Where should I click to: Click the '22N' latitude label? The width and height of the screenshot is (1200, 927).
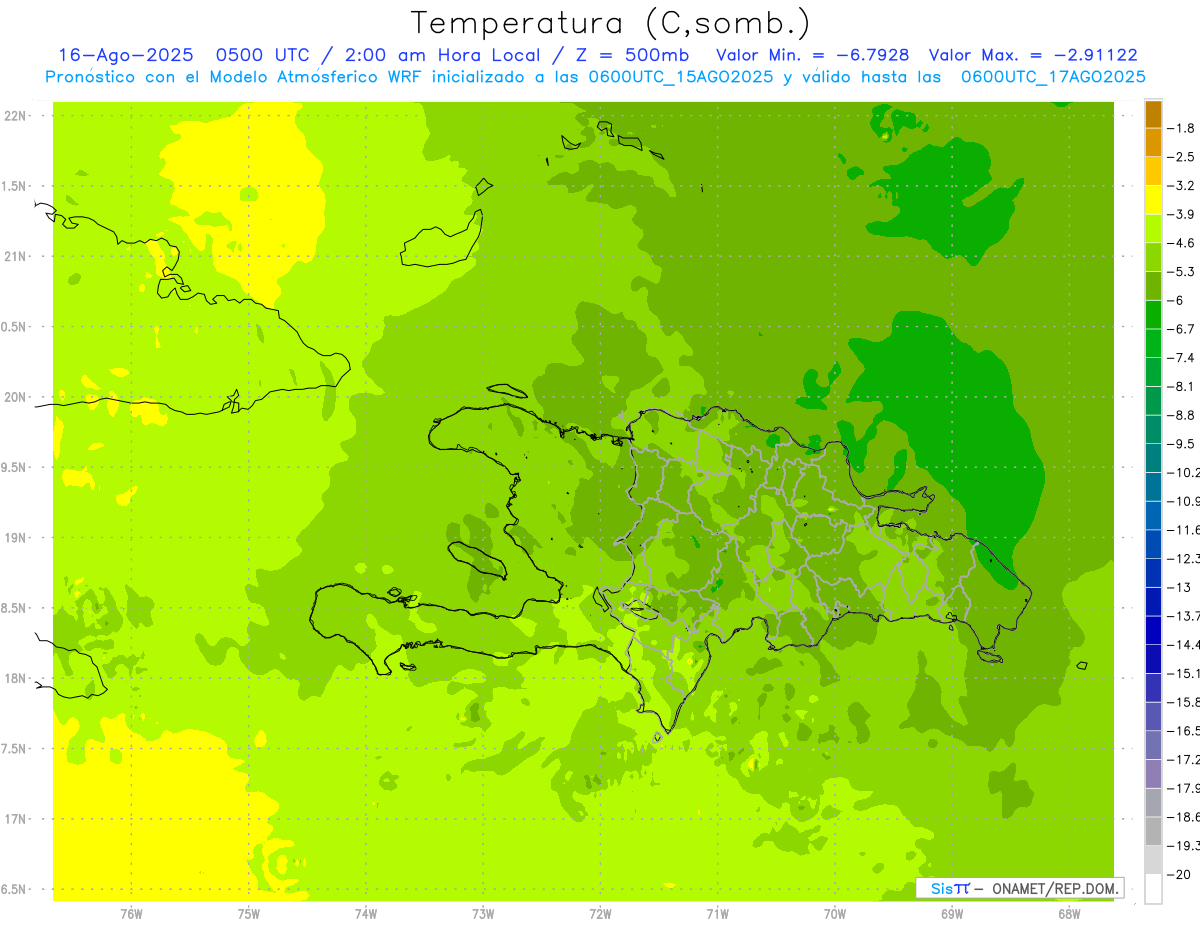[x=16, y=116]
